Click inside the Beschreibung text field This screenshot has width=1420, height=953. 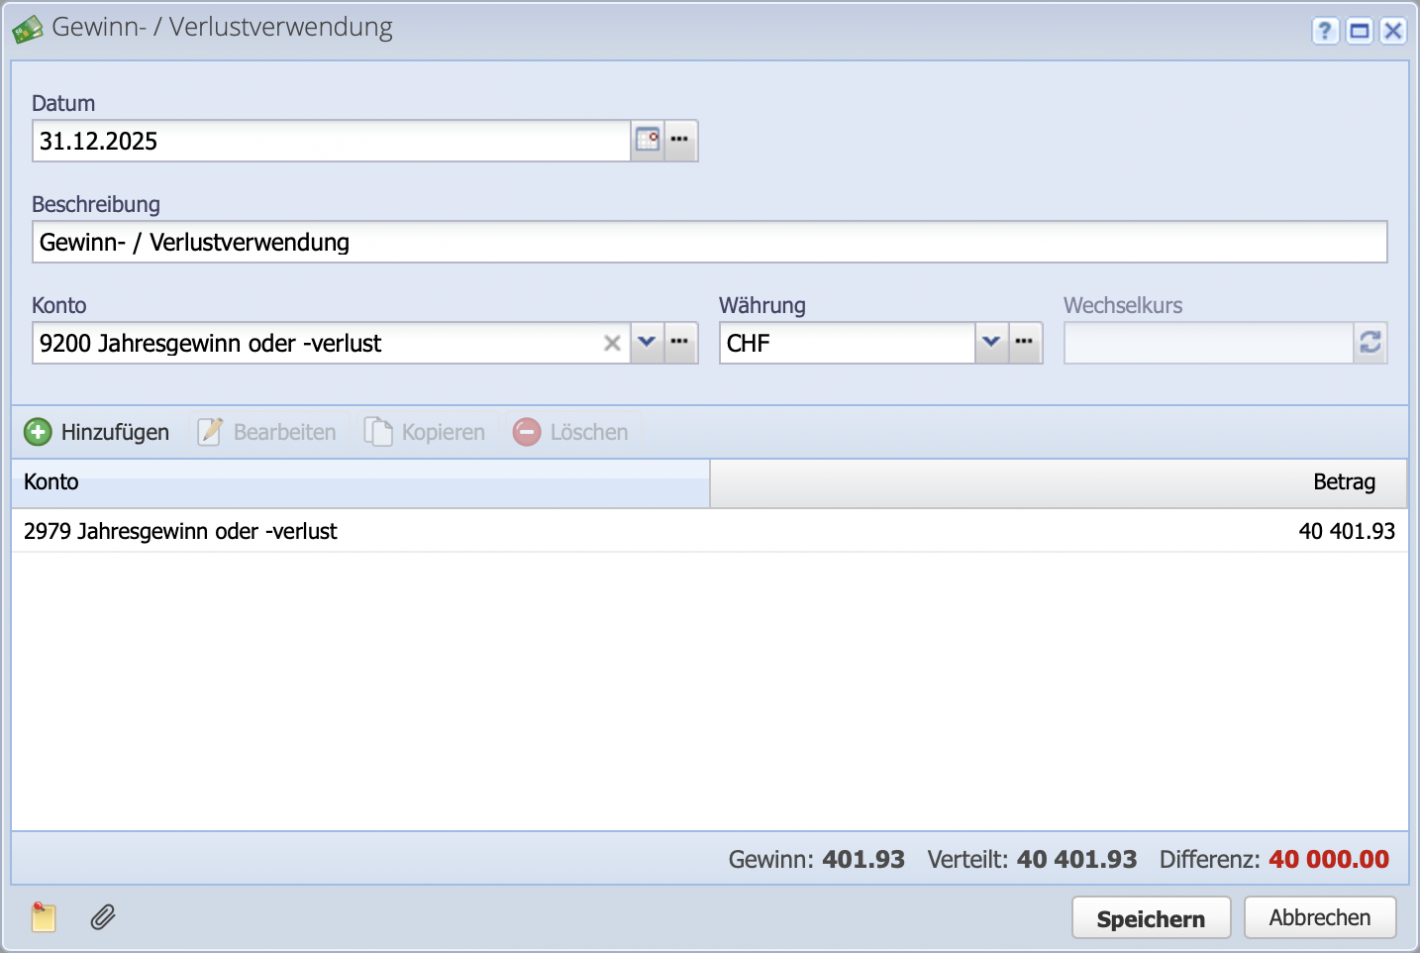[500, 241]
